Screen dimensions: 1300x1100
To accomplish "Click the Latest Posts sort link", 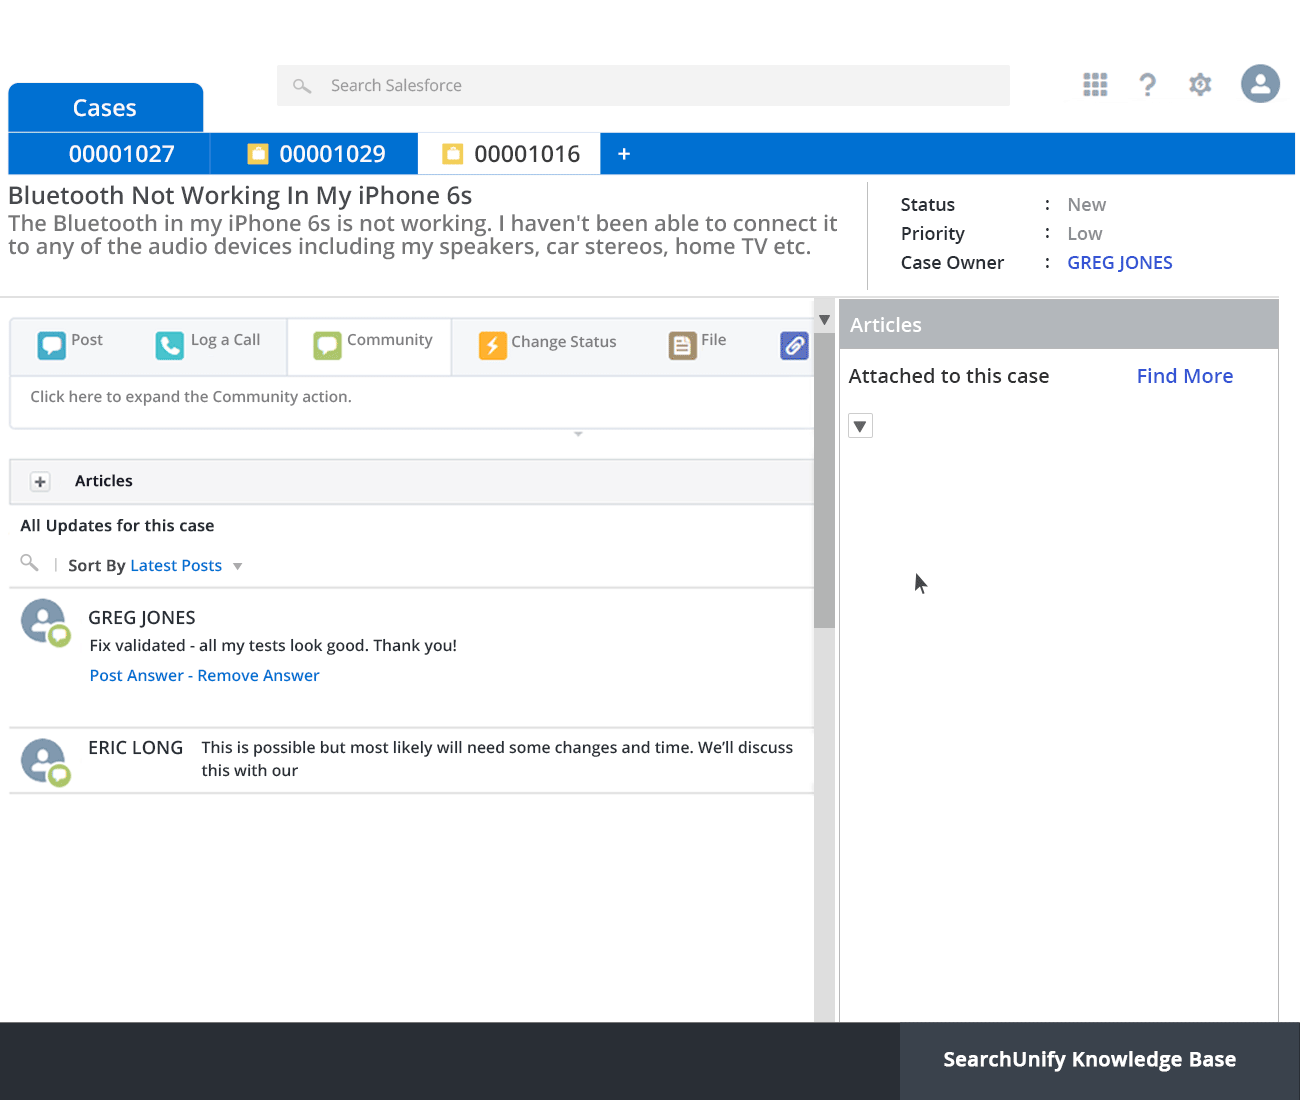I will (176, 566).
